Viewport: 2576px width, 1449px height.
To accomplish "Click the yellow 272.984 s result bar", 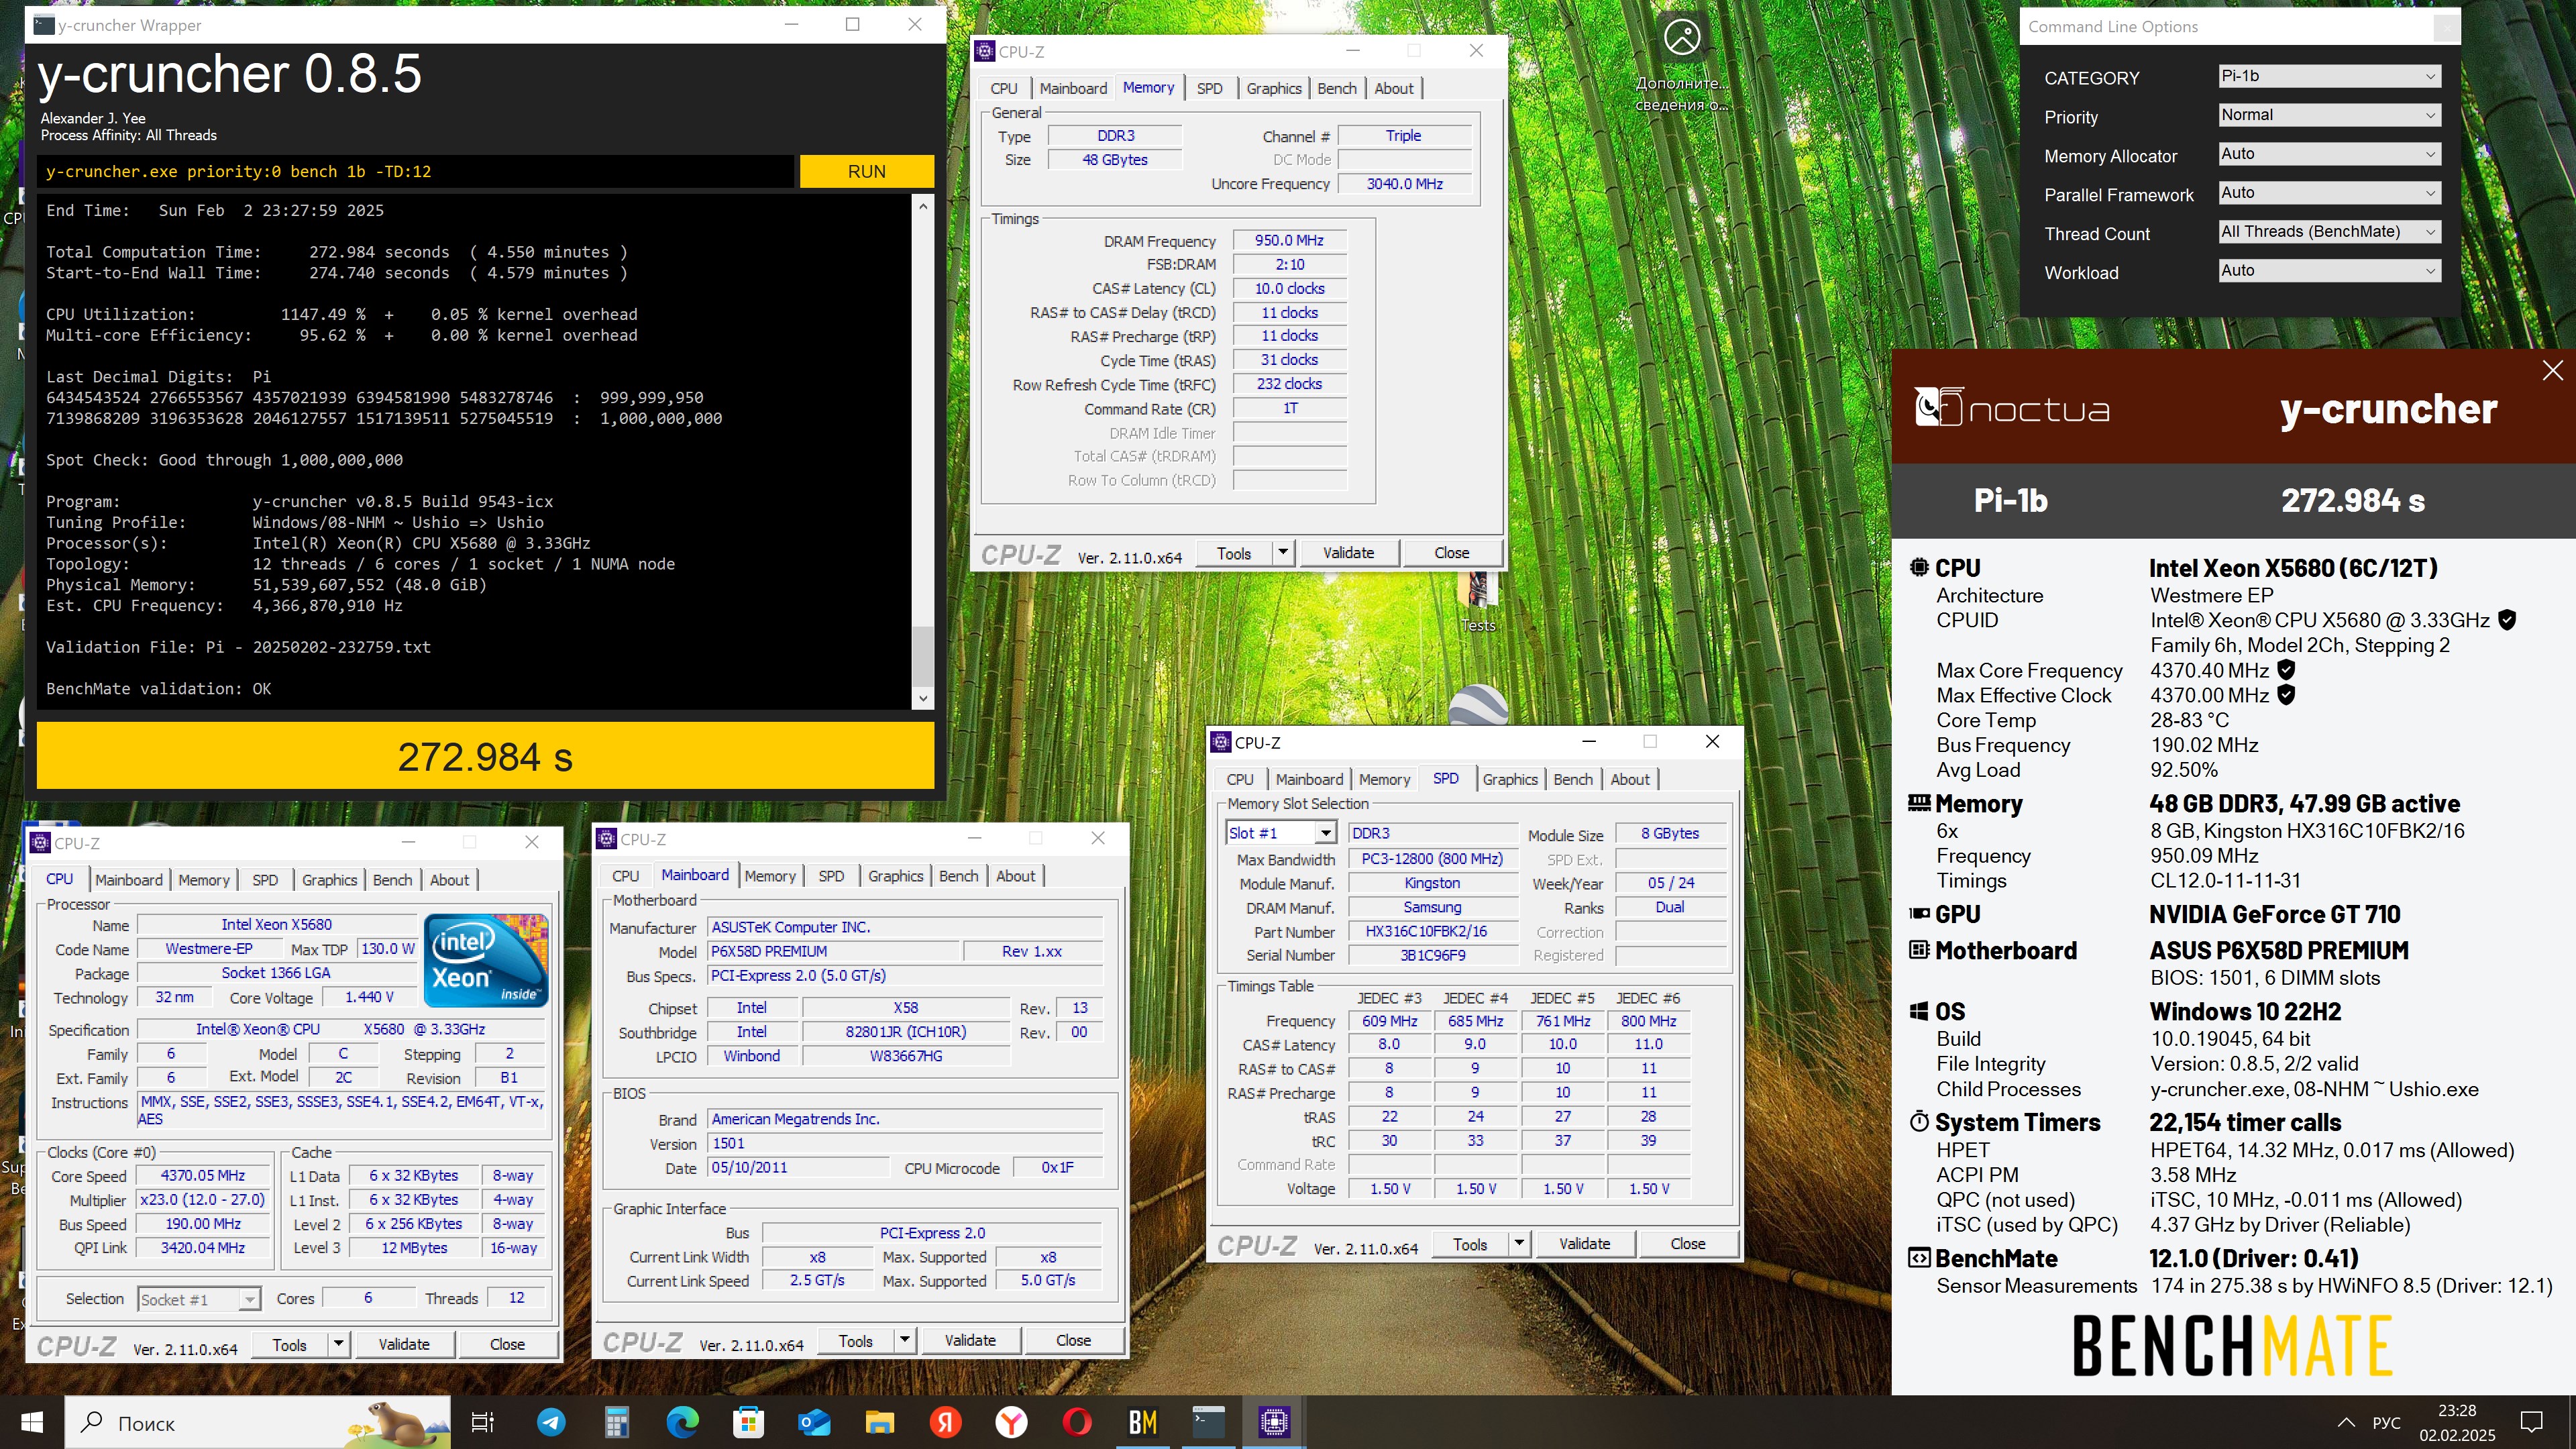I will (485, 756).
